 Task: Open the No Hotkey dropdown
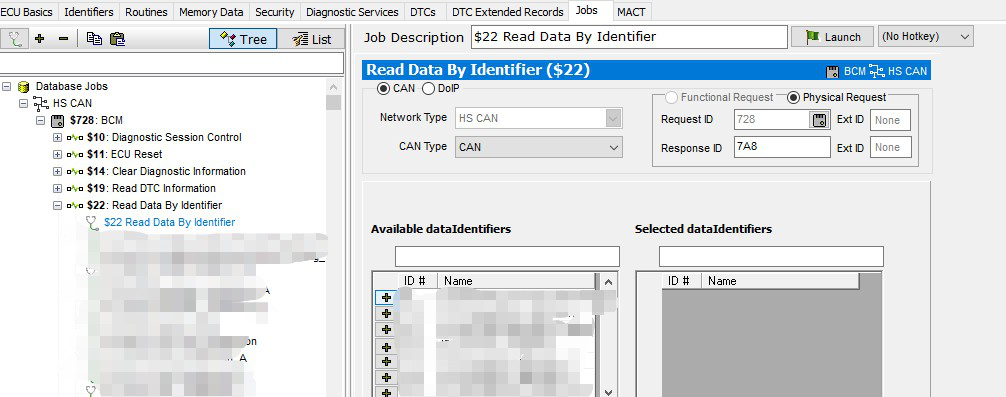tap(926, 37)
